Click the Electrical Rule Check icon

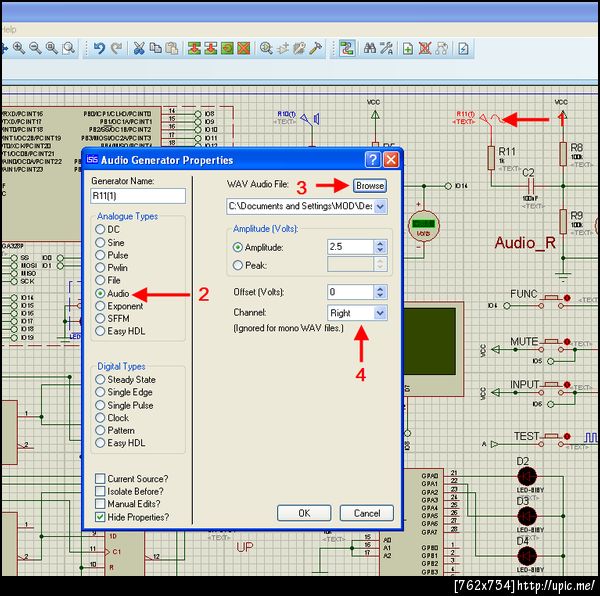tap(463, 48)
